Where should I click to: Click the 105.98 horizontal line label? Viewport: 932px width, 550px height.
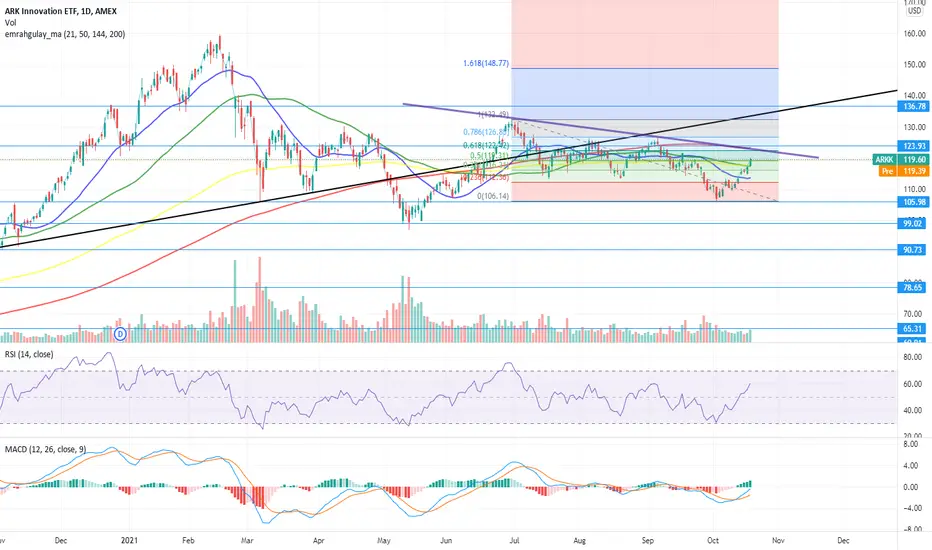(914, 202)
